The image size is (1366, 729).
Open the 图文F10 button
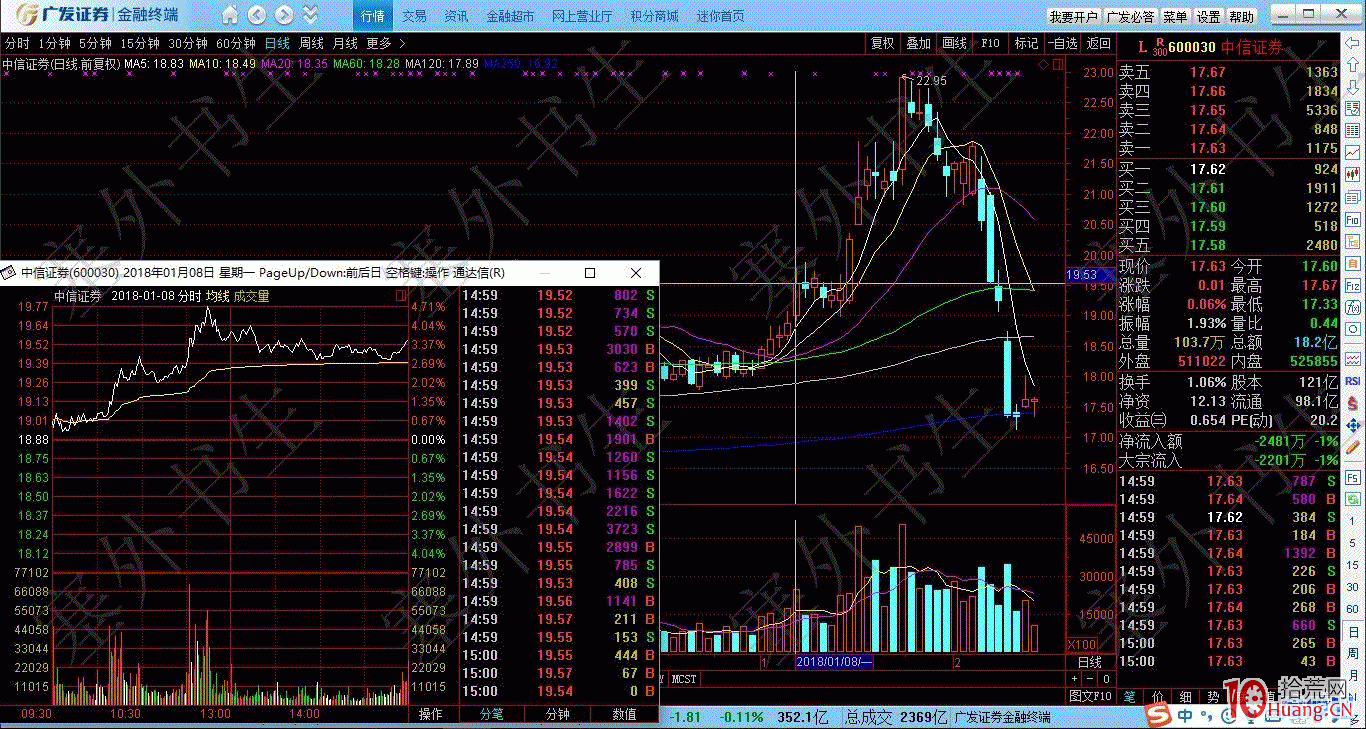click(x=1091, y=696)
